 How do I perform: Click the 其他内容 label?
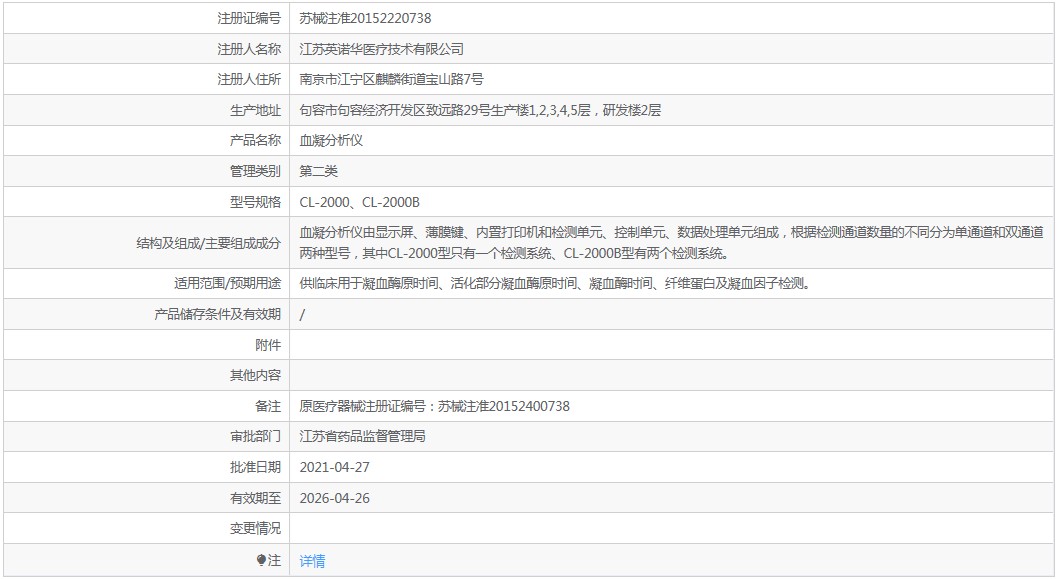click(255, 376)
